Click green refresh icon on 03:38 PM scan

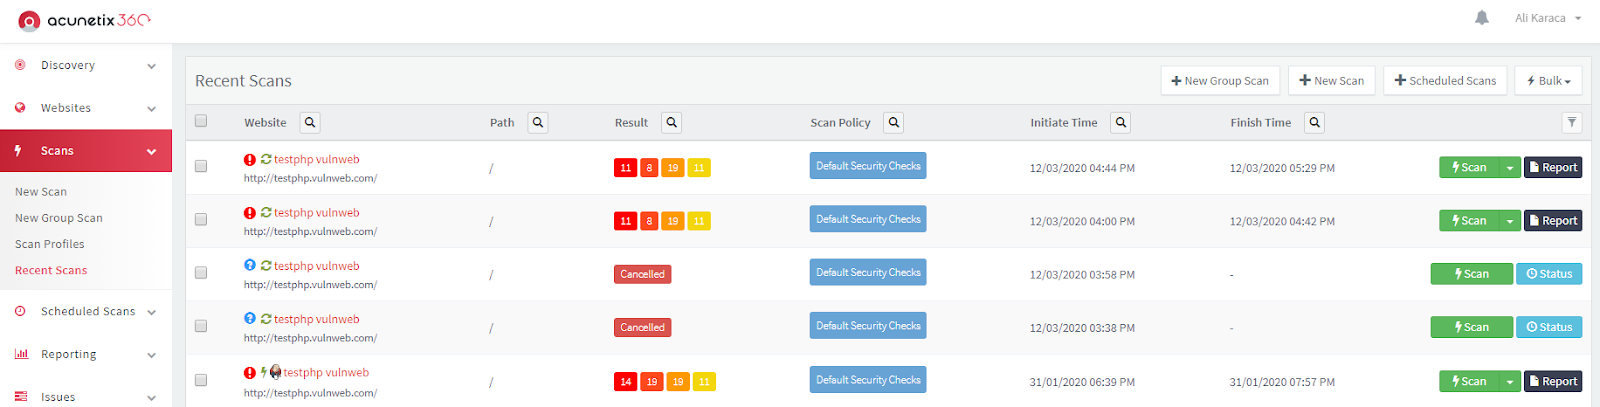266,318
